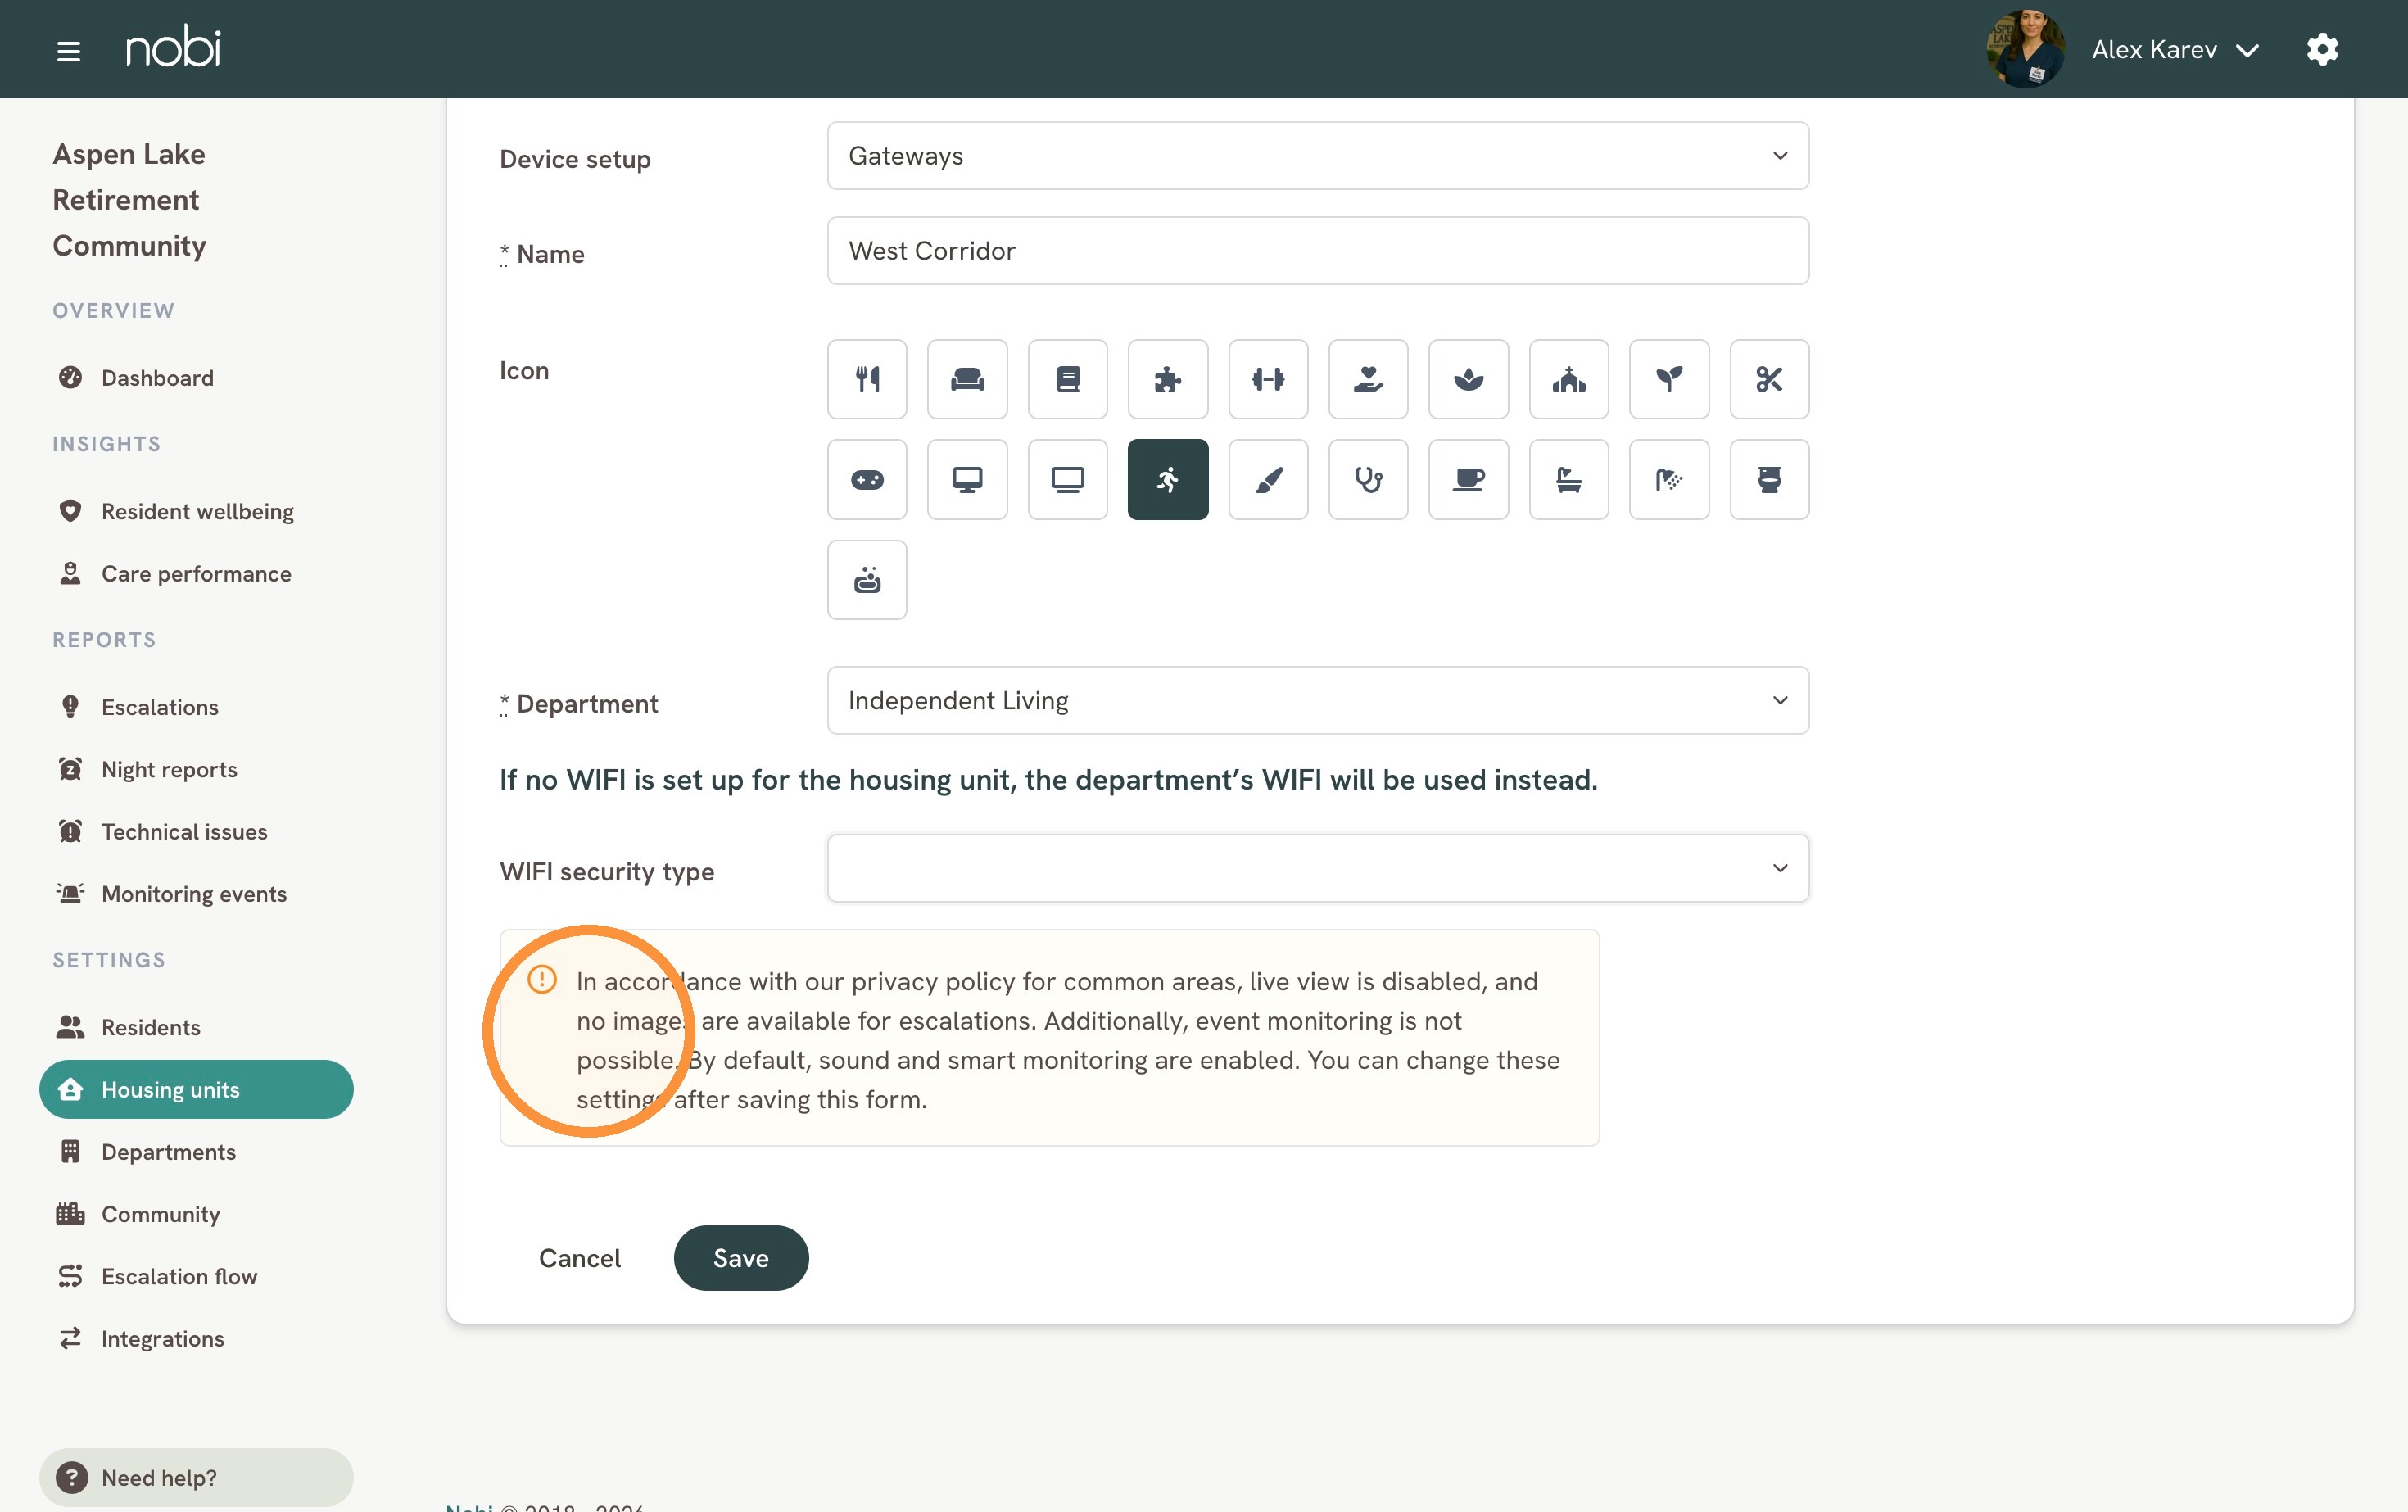Image resolution: width=2408 pixels, height=1512 pixels.
Task: Click the selected running person icon
Action: tap(1168, 480)
